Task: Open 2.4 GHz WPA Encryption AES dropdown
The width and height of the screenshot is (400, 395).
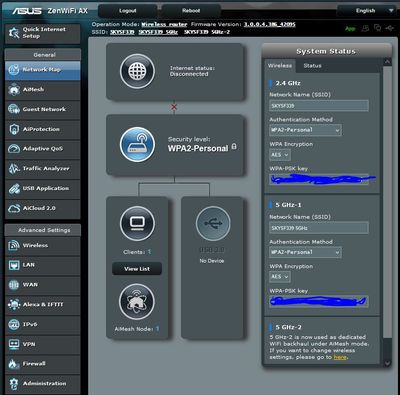Action: (280, 155)
